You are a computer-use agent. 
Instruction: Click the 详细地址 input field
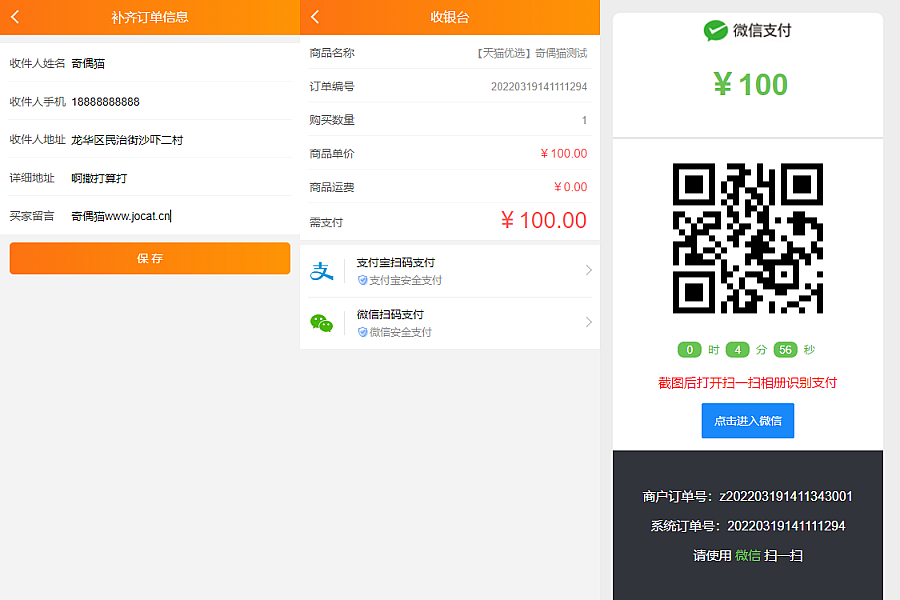pos(180,178)
